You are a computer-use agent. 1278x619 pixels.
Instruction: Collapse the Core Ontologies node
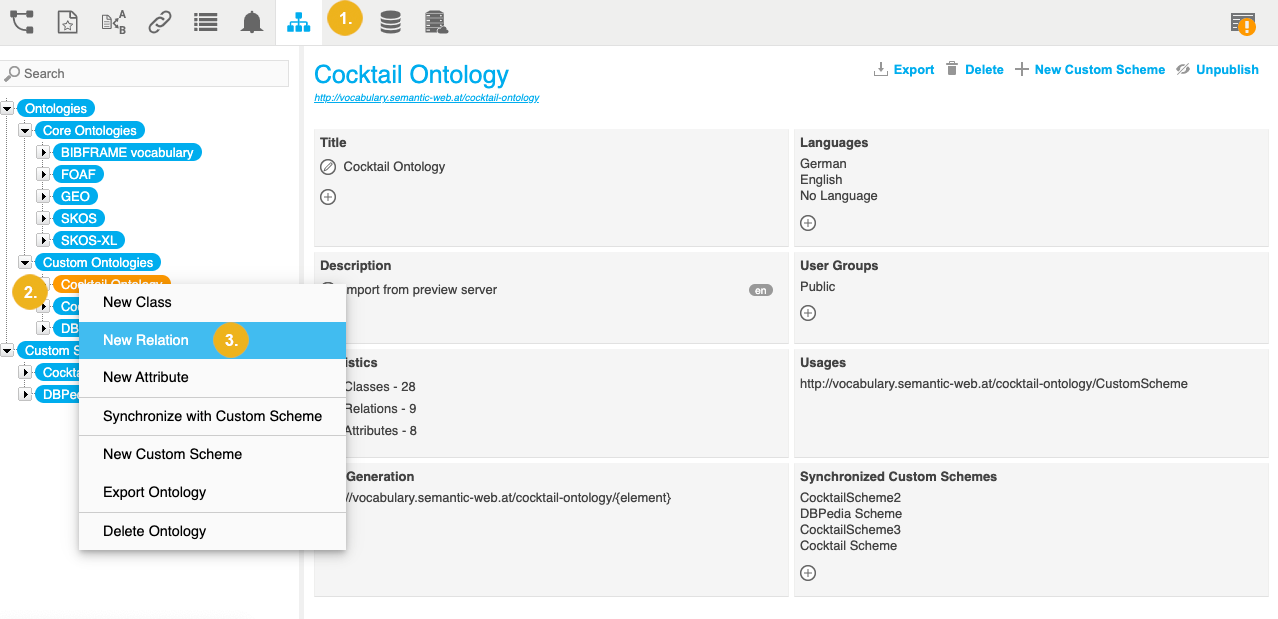25,131
